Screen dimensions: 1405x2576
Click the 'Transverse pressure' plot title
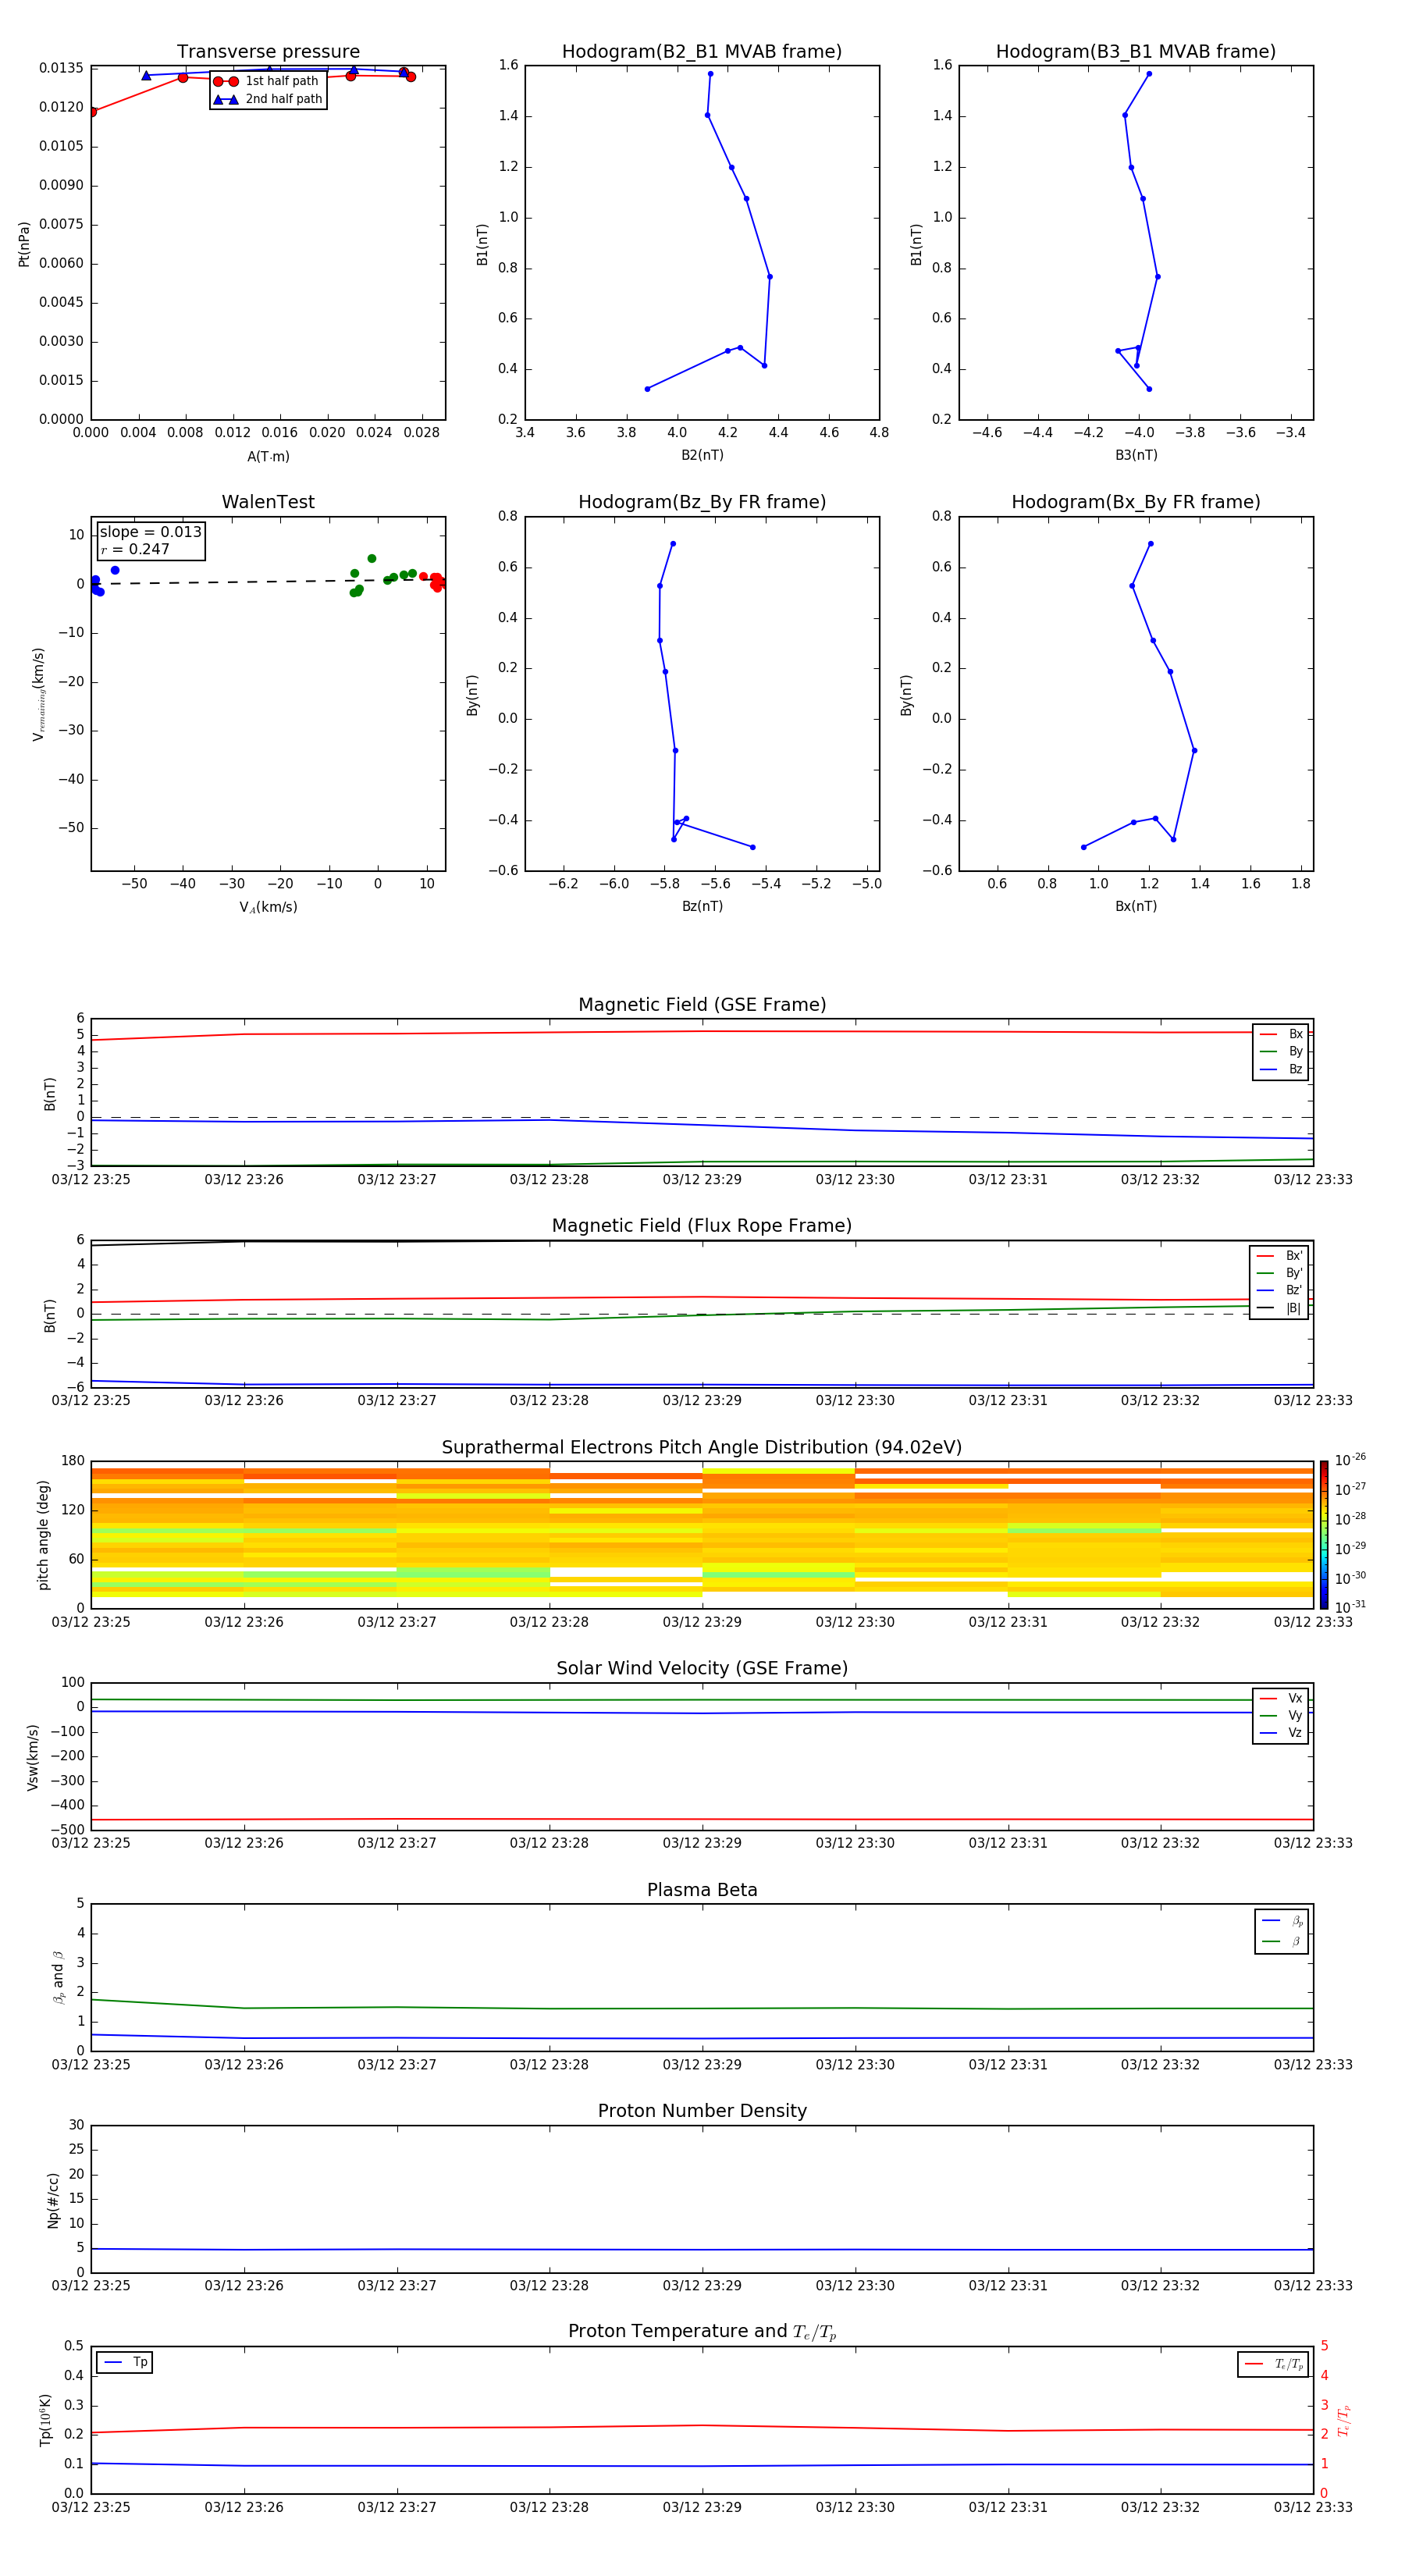(x=268, y=52)
